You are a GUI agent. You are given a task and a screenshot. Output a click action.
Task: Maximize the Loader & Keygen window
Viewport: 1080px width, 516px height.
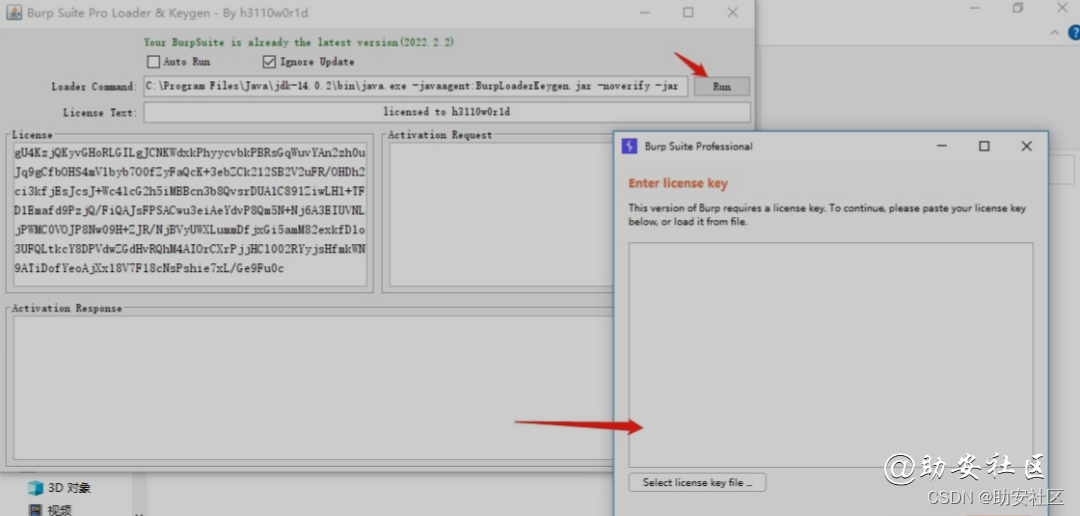pyautogui.click(x=688, y=12)
